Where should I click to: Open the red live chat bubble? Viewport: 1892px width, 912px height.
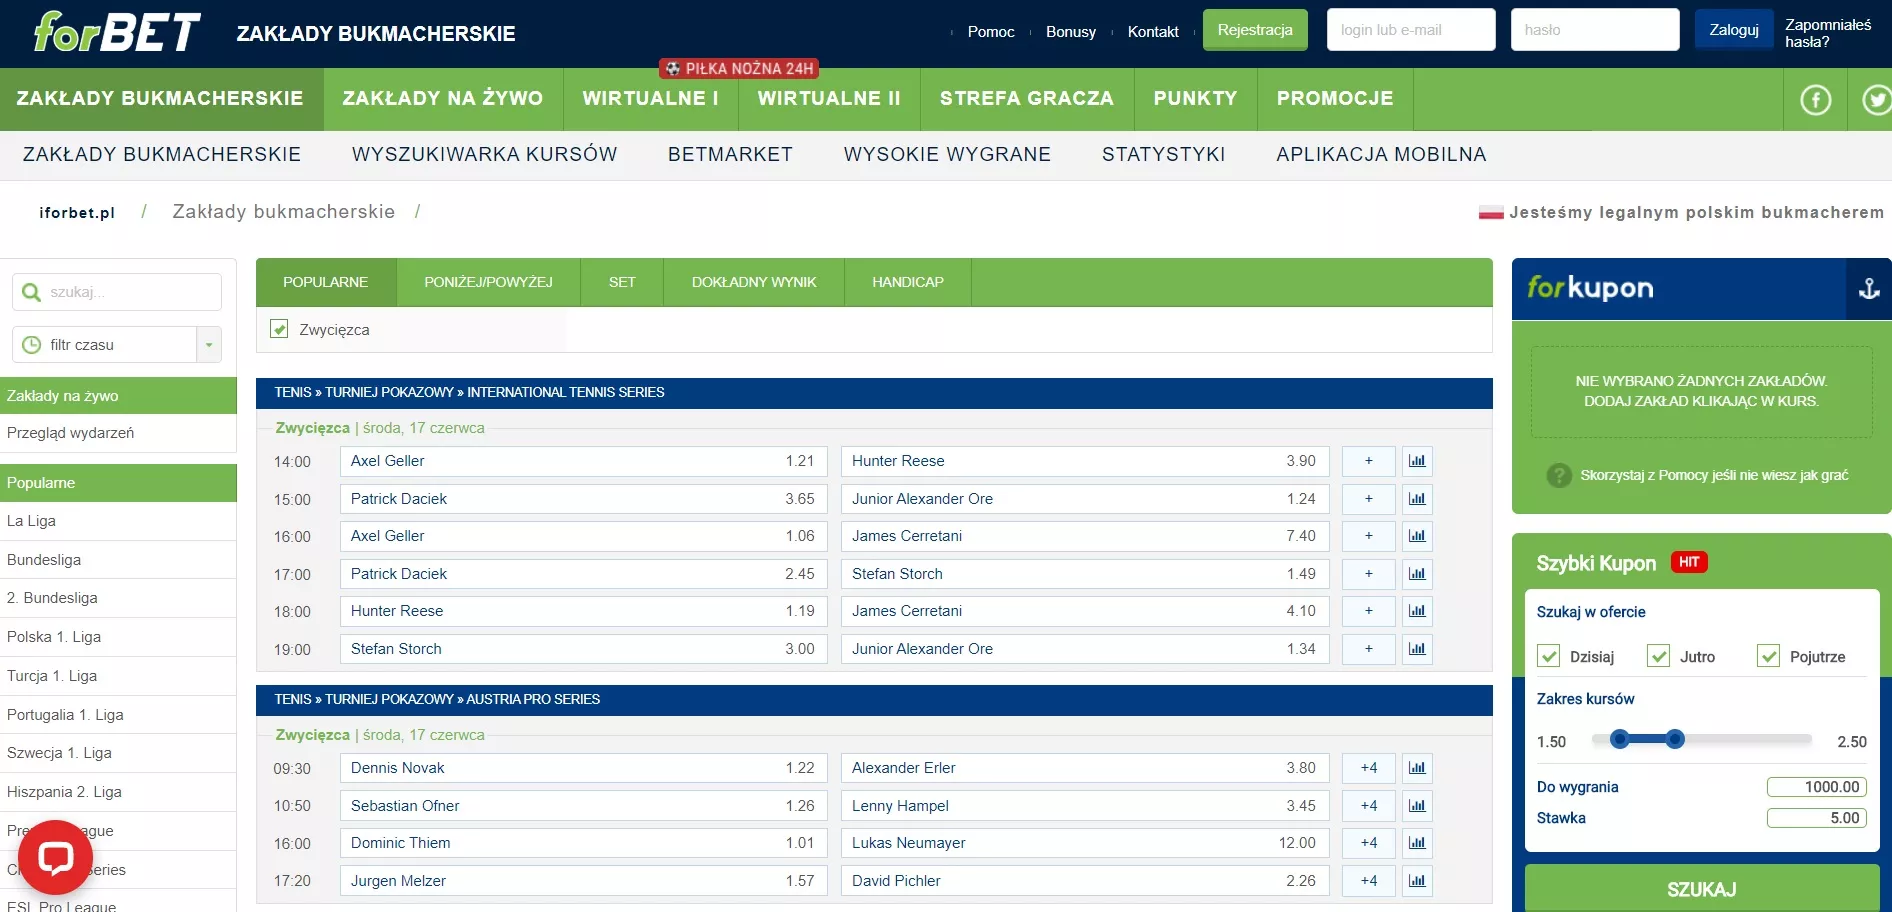[55, 857]
